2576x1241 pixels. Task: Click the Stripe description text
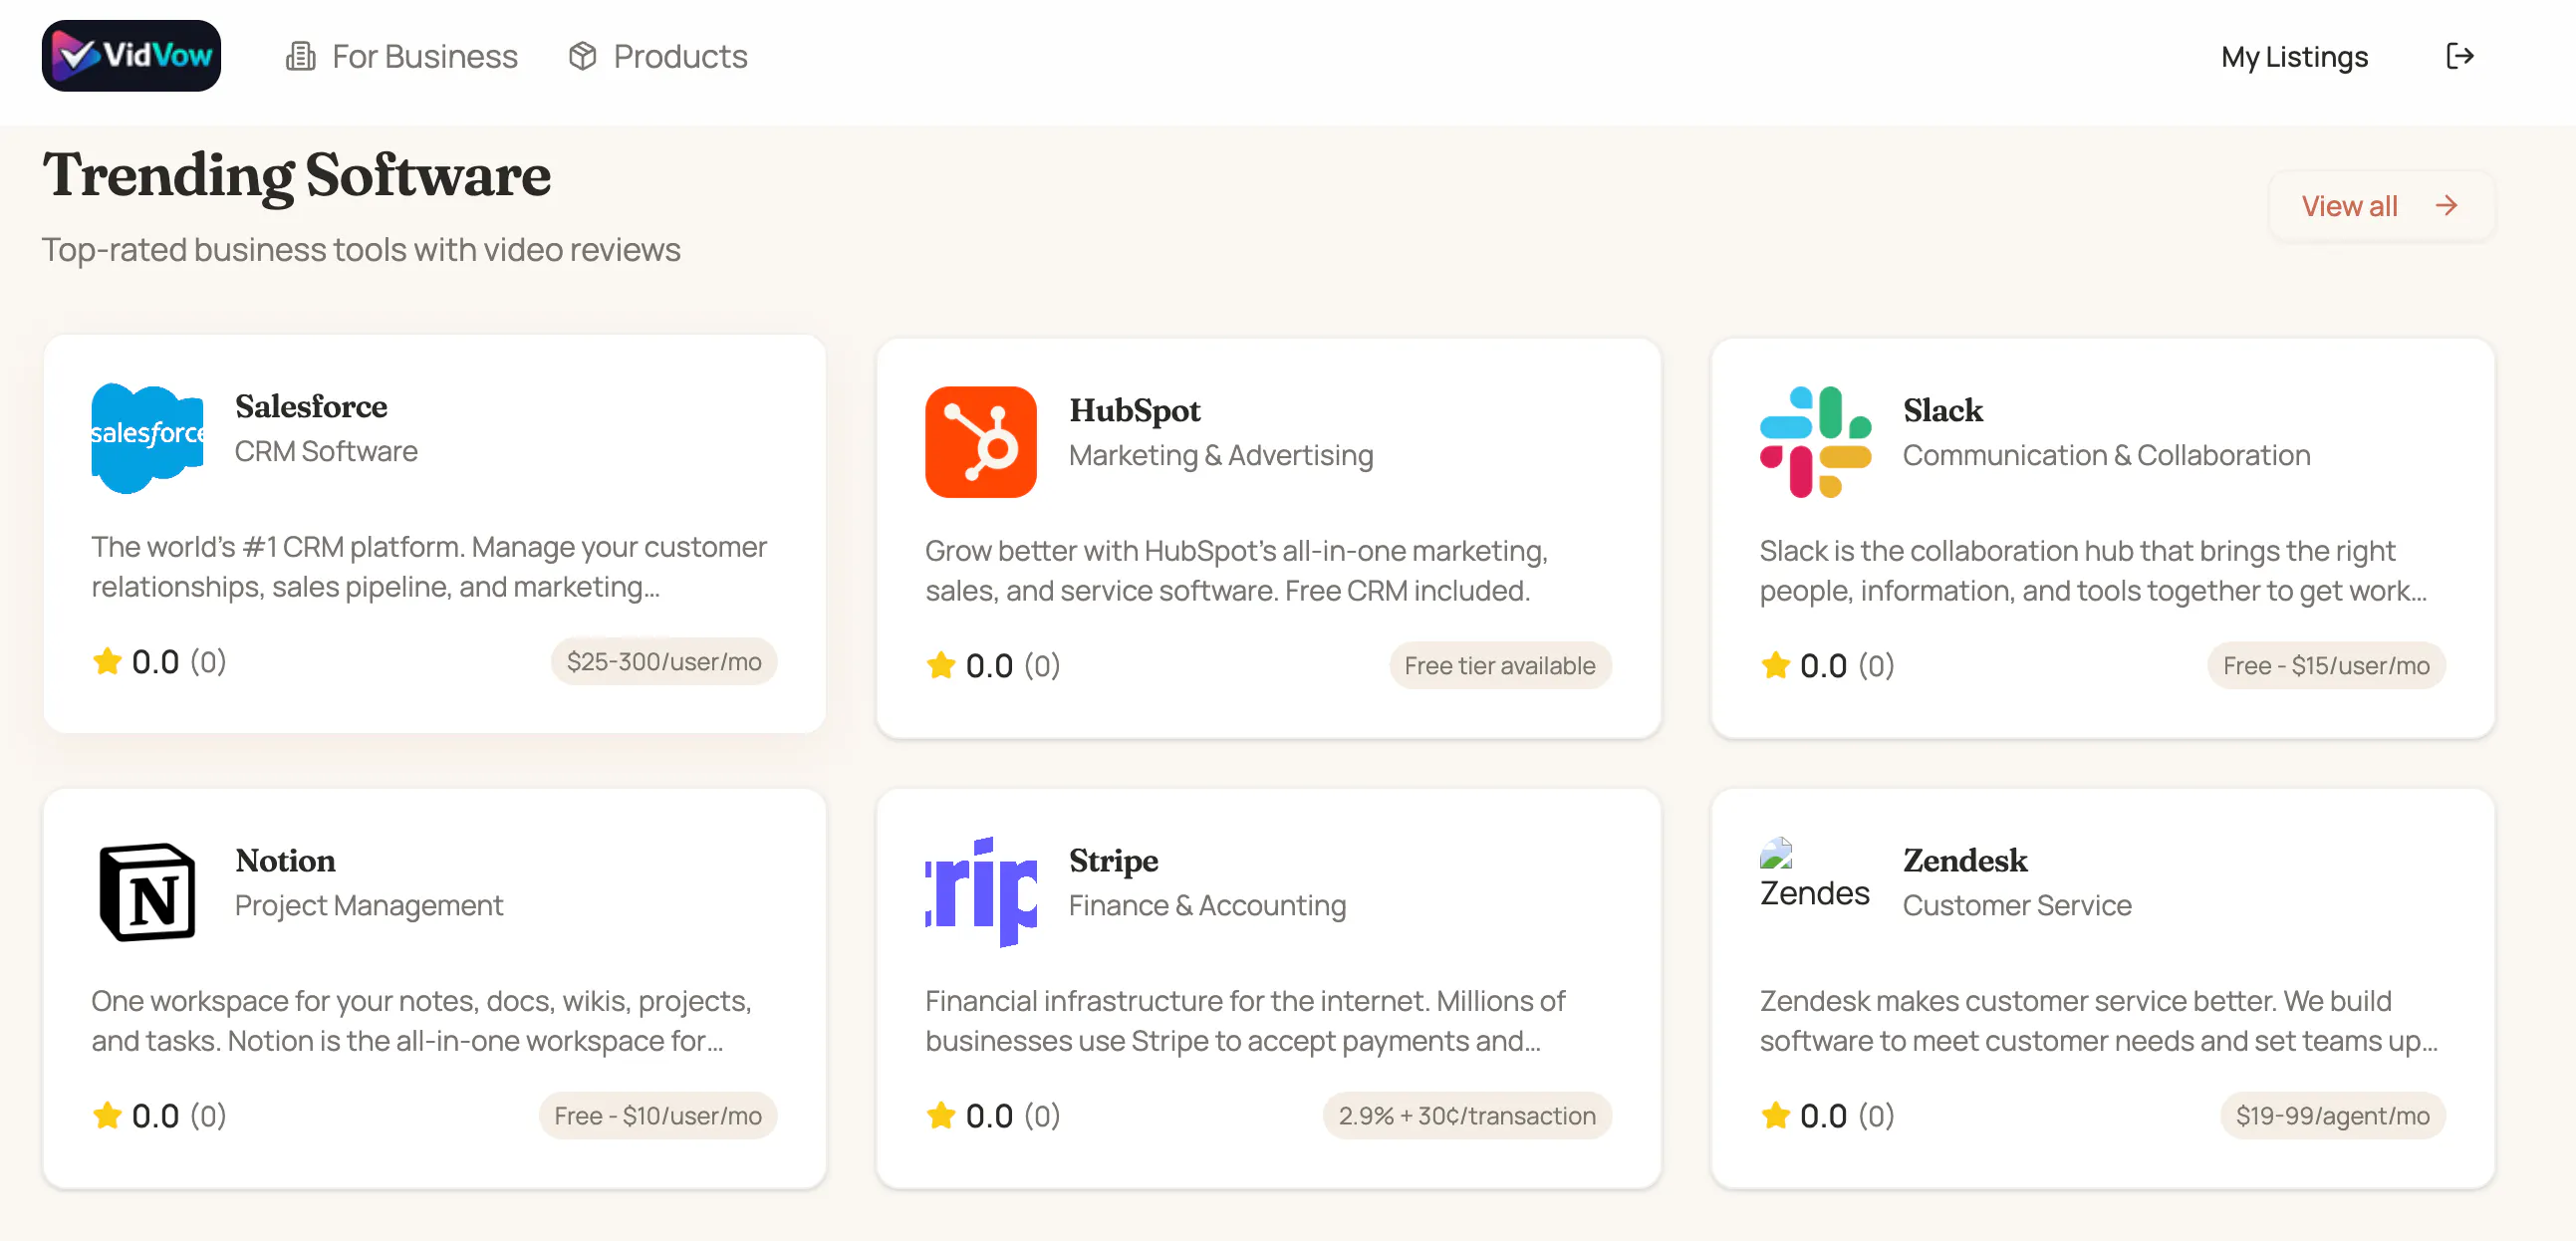pyautogui.click(x=1246, y=1021)
